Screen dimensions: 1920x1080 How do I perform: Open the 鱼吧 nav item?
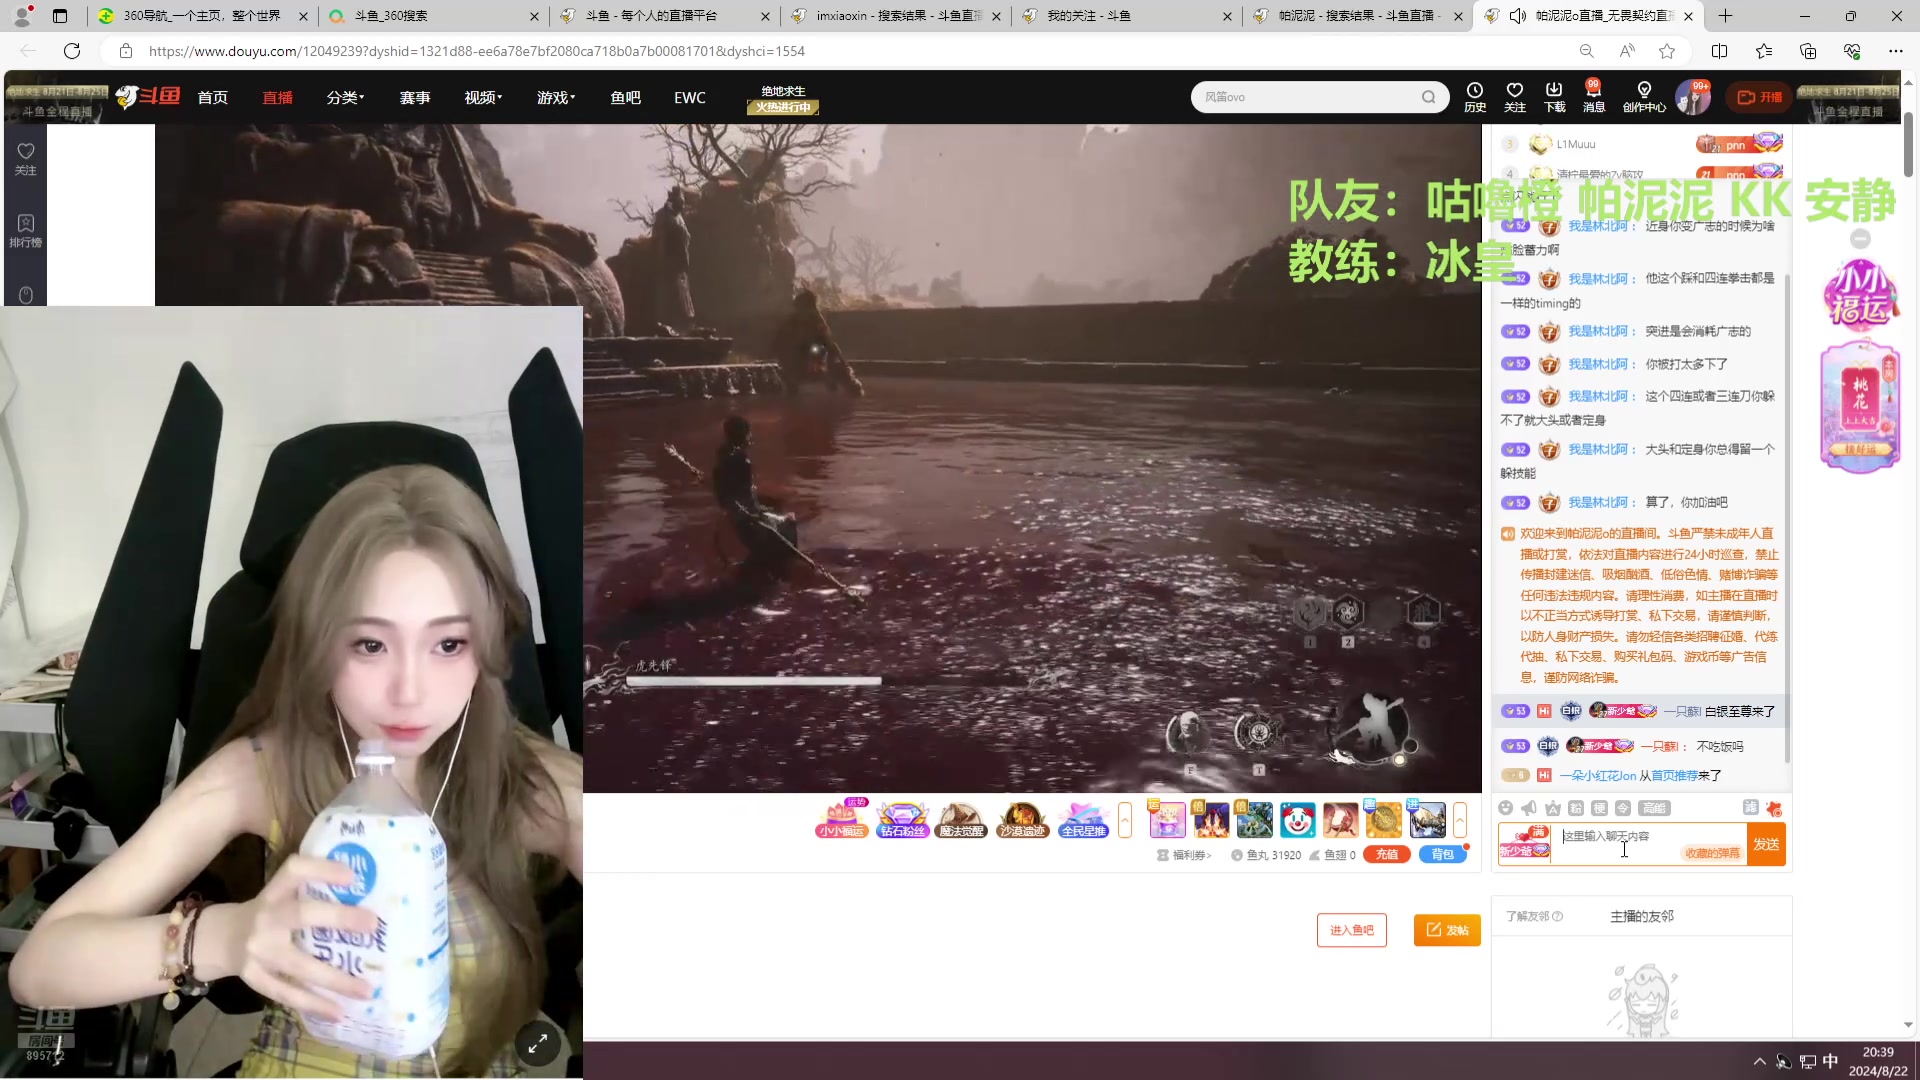[625, 97]
